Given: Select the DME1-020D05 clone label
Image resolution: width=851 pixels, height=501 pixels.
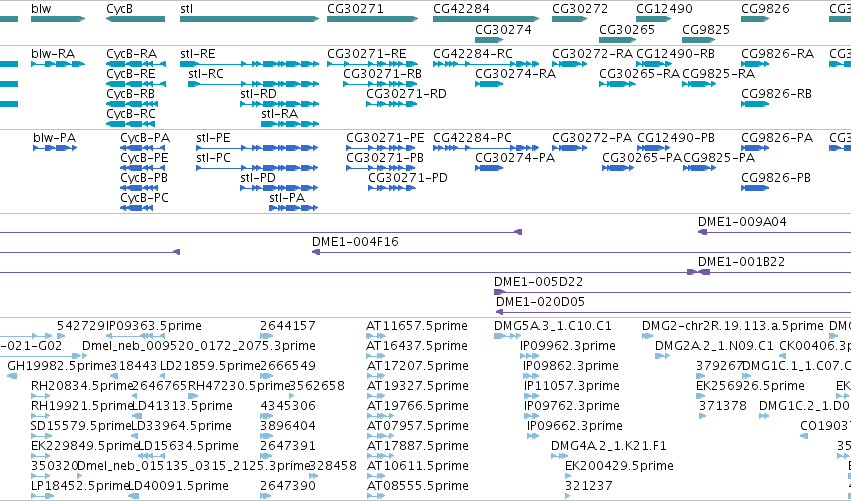Looking at the screenshot, I should pos(541,302).
